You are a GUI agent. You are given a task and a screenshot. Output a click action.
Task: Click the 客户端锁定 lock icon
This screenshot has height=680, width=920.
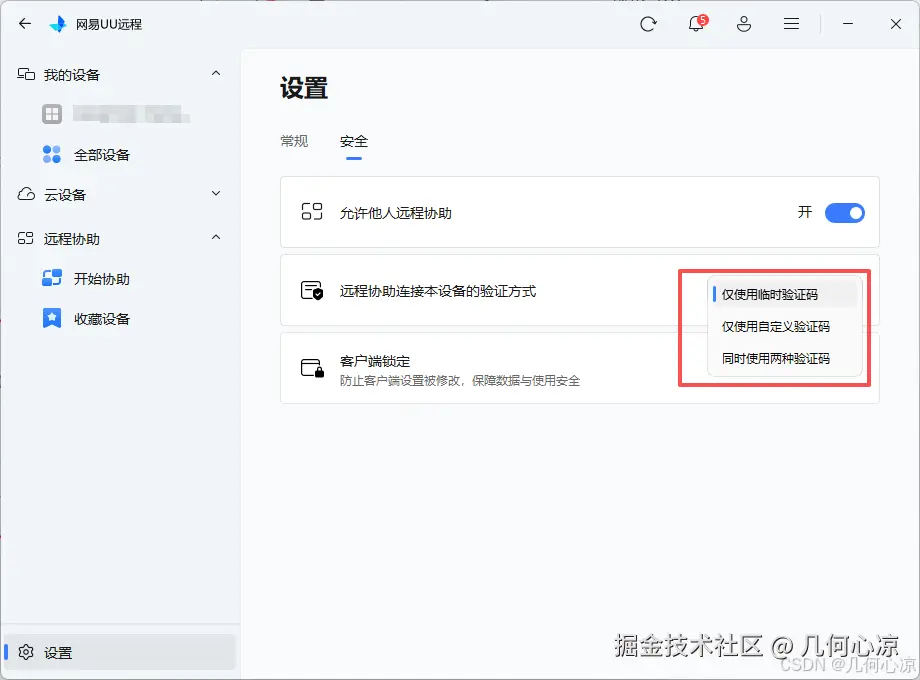click(312, 368)
